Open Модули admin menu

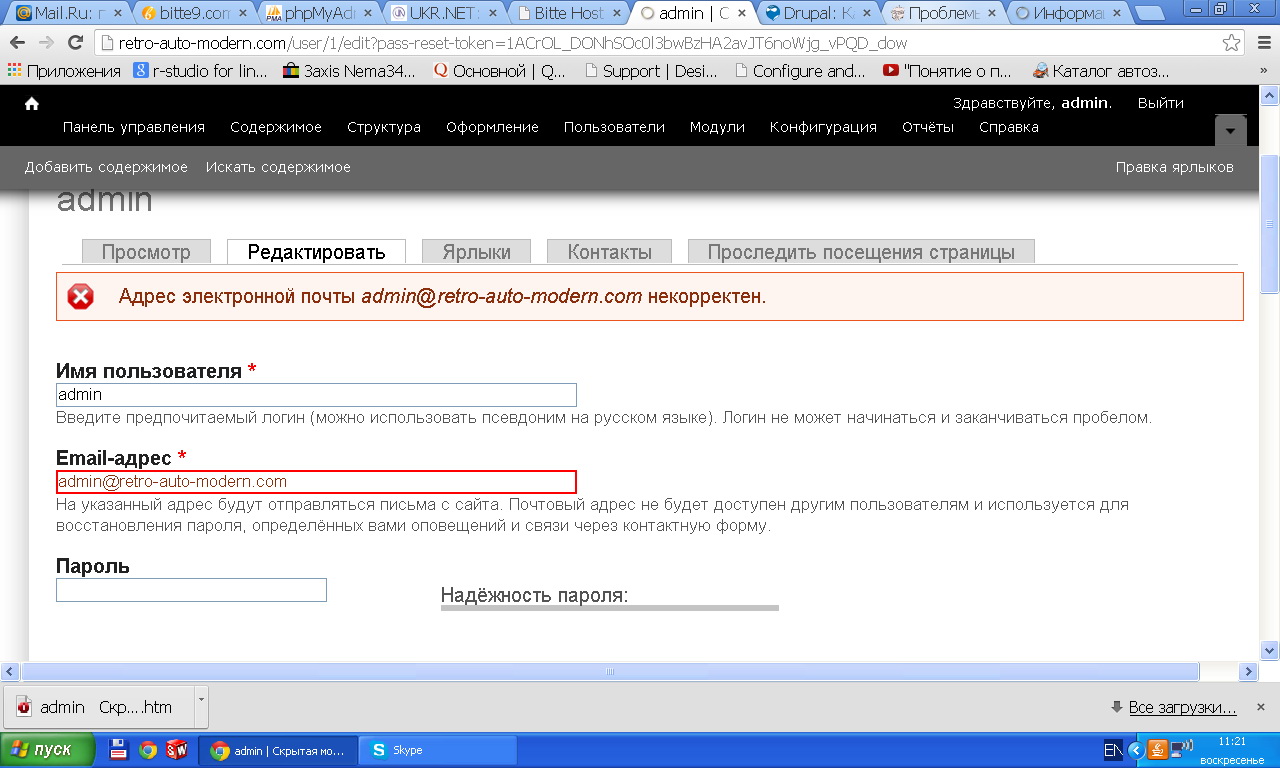(717, 127)
